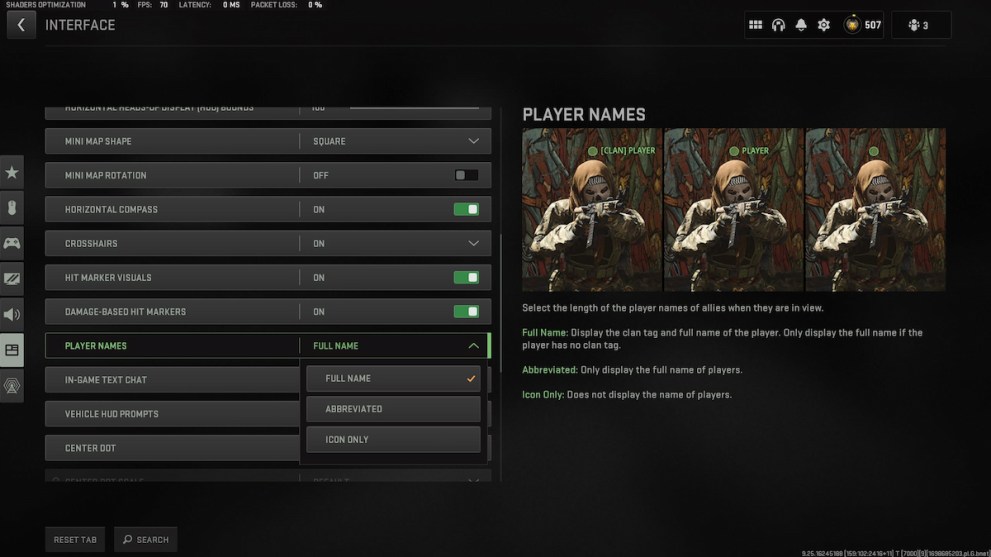
Task: Open notifications via the bell icon
Action: point(801,25)
